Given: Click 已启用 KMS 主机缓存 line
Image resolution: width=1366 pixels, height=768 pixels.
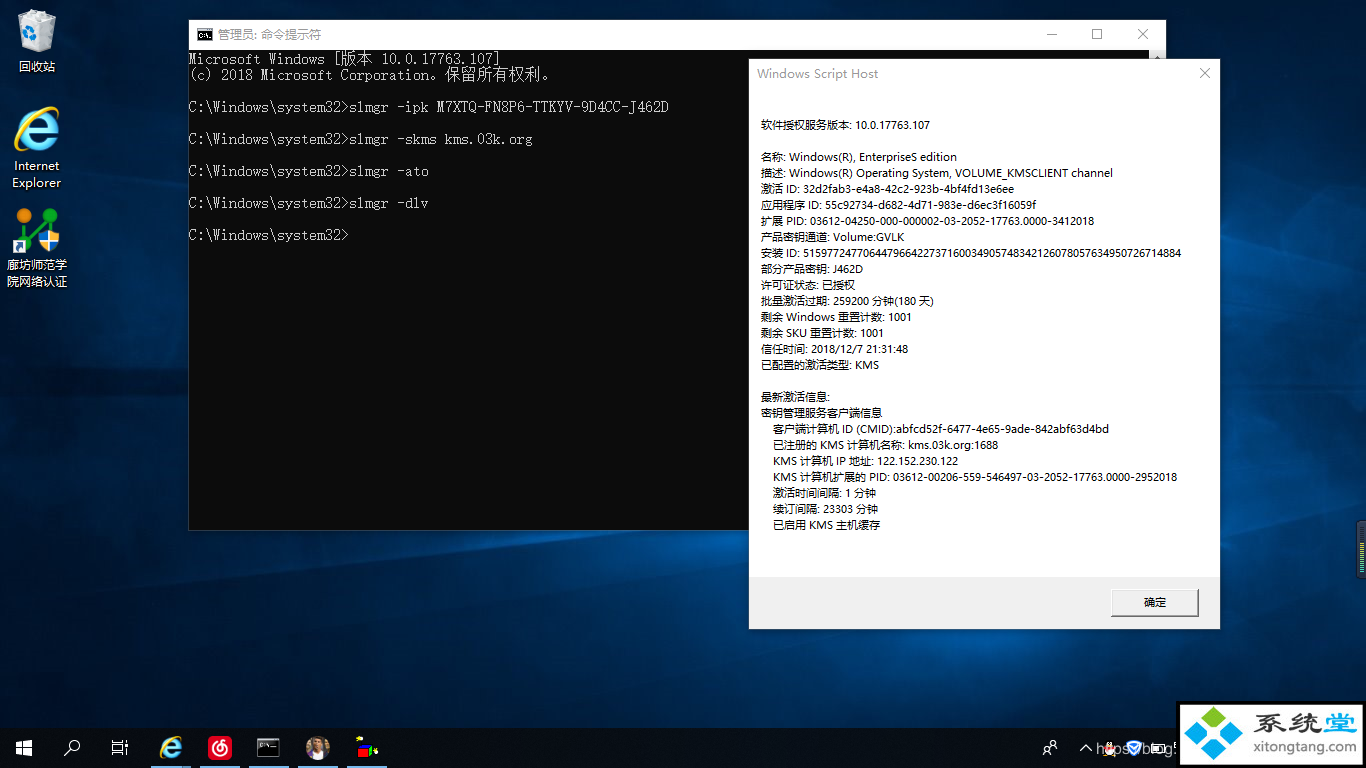Looking at the screenshot, I should [x=826, y=525].
